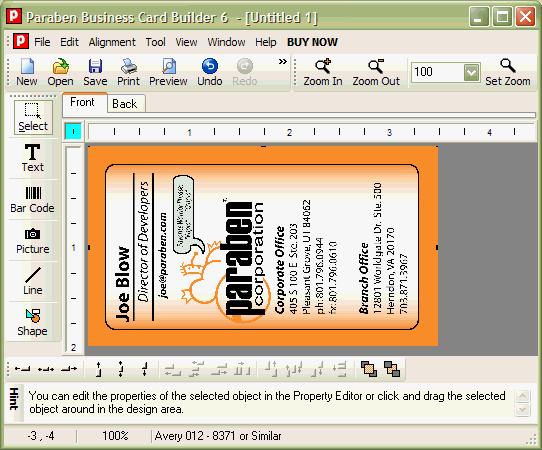Viewport: 542px width, 450px height.
Task: Open the Alignment menu
Action: (x=112, y=42)
